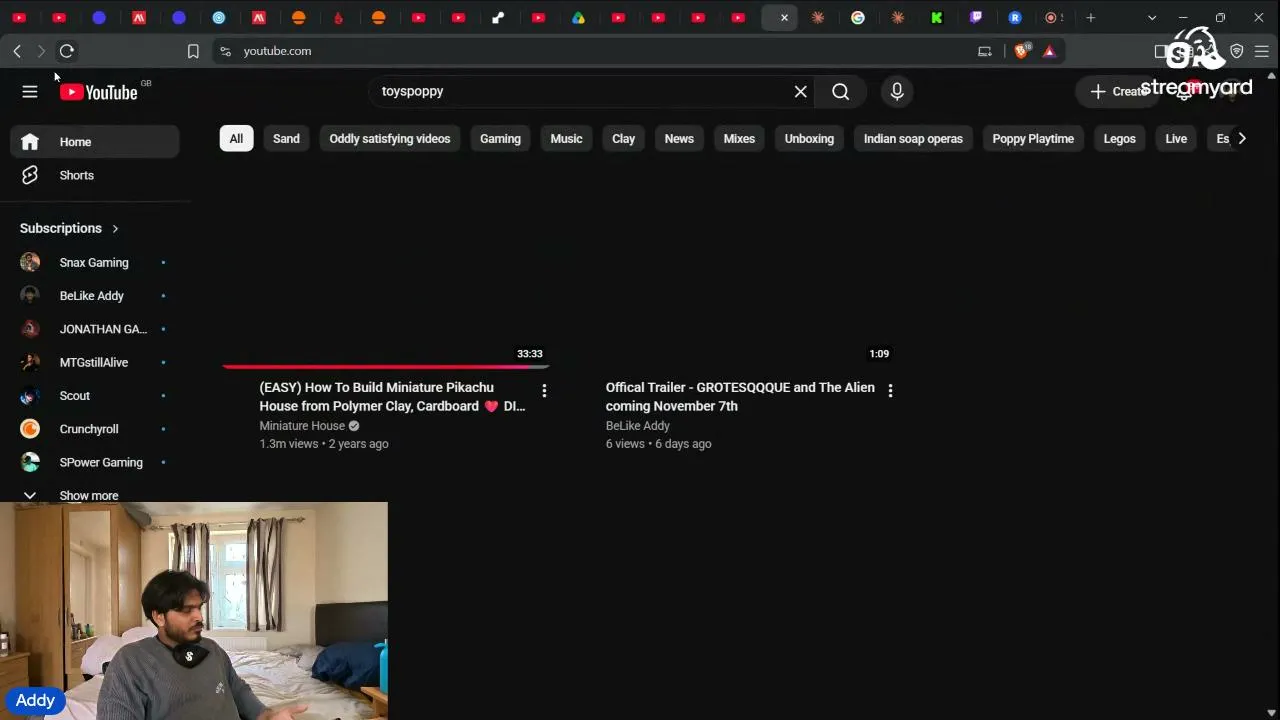Click the 33:33 duration badge
The width and height of the screenshot is (1280, 720).
[530, 354]
